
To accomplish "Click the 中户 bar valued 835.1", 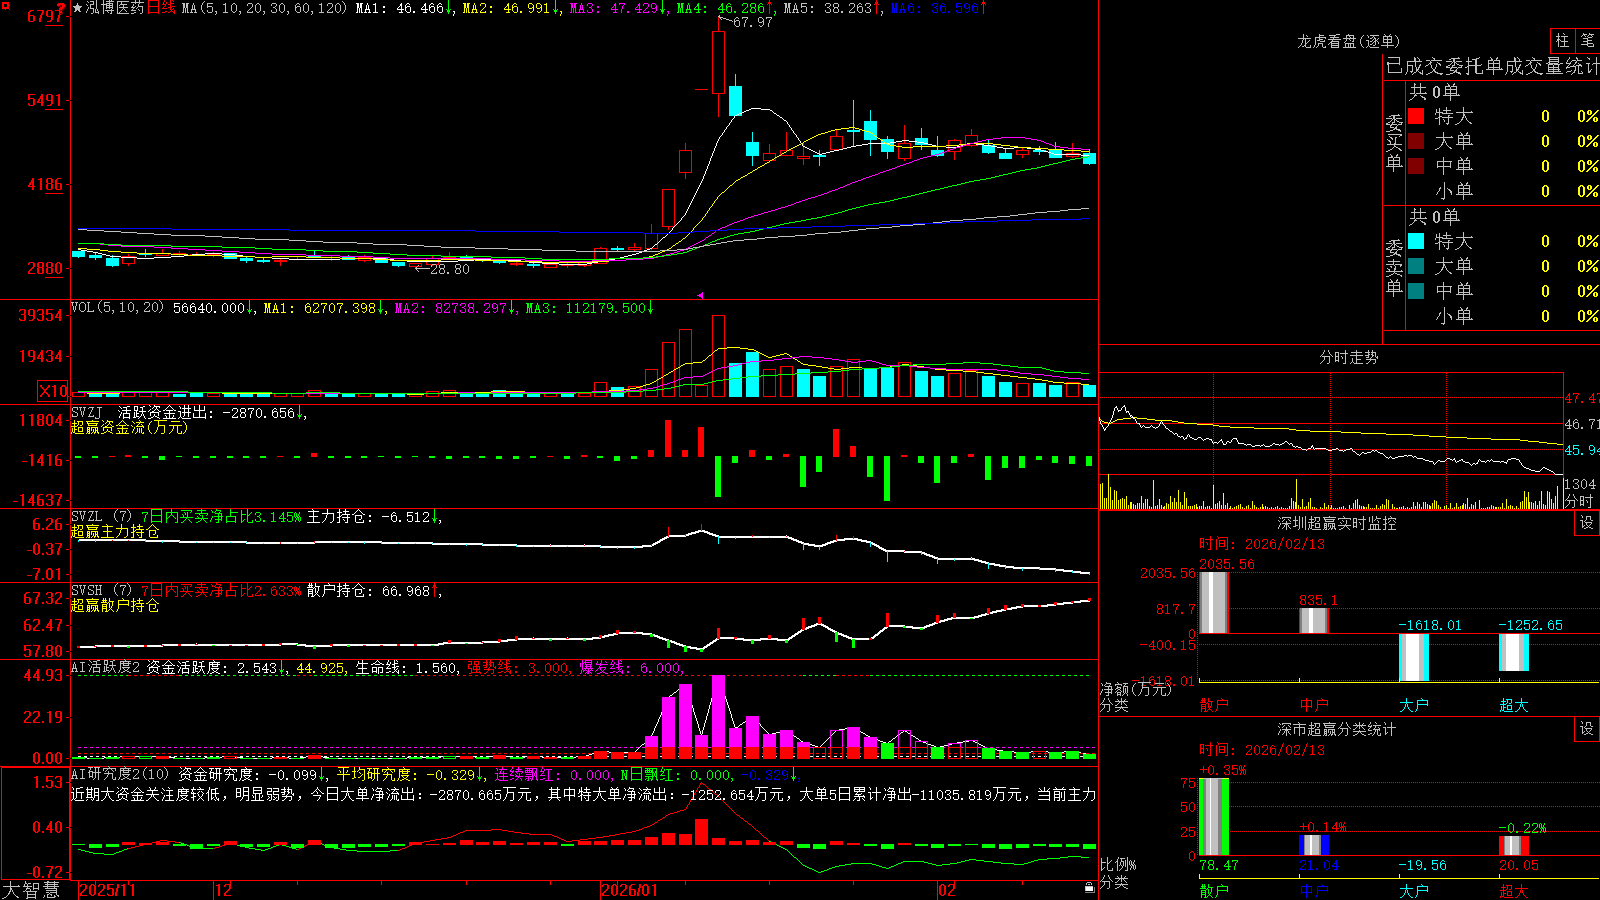I will (x=1313, y=620).
